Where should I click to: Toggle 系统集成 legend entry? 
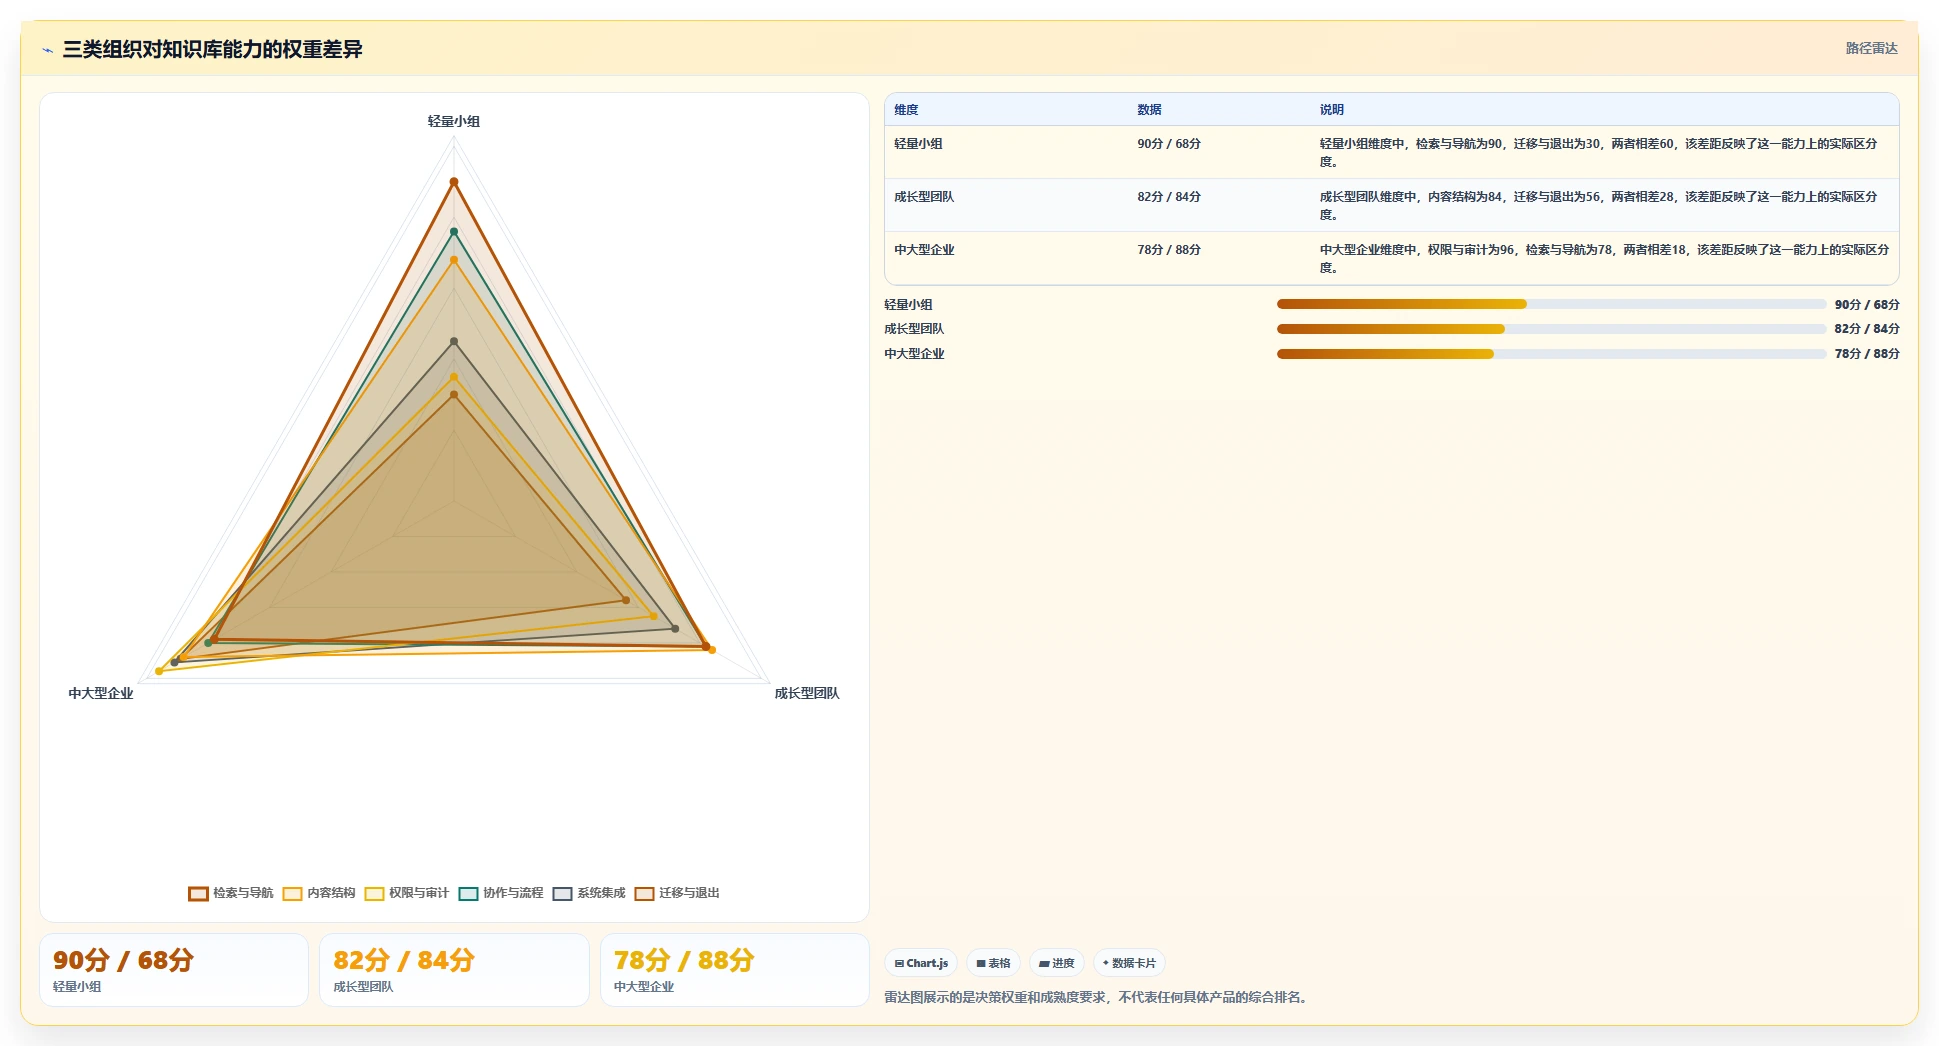pos(589,893)
